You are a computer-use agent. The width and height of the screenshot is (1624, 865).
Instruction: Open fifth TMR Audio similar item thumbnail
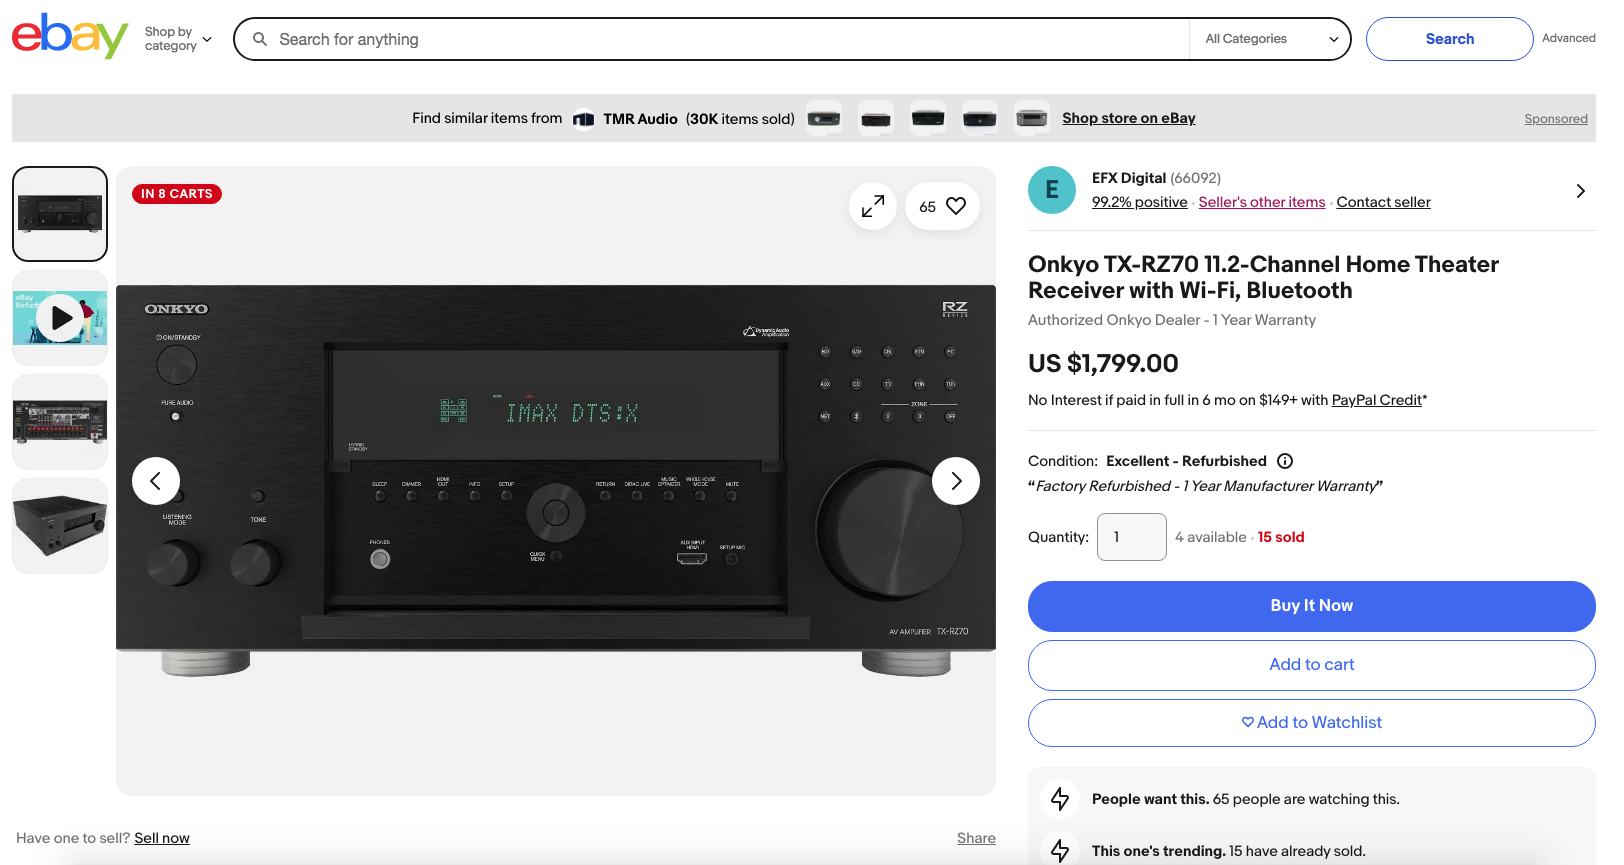tap(1032, 118)
